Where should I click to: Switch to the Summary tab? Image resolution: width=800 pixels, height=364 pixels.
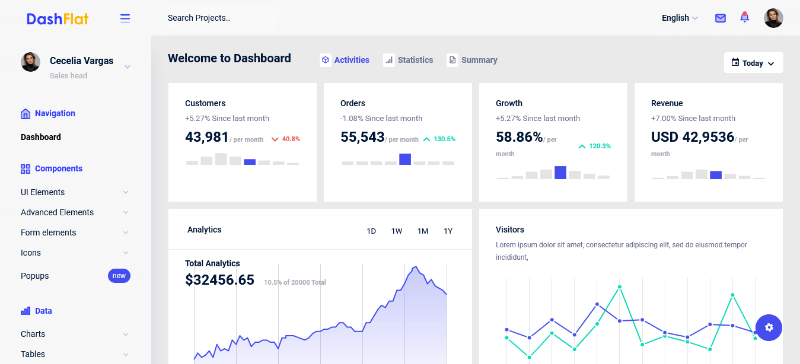[472, 60]
